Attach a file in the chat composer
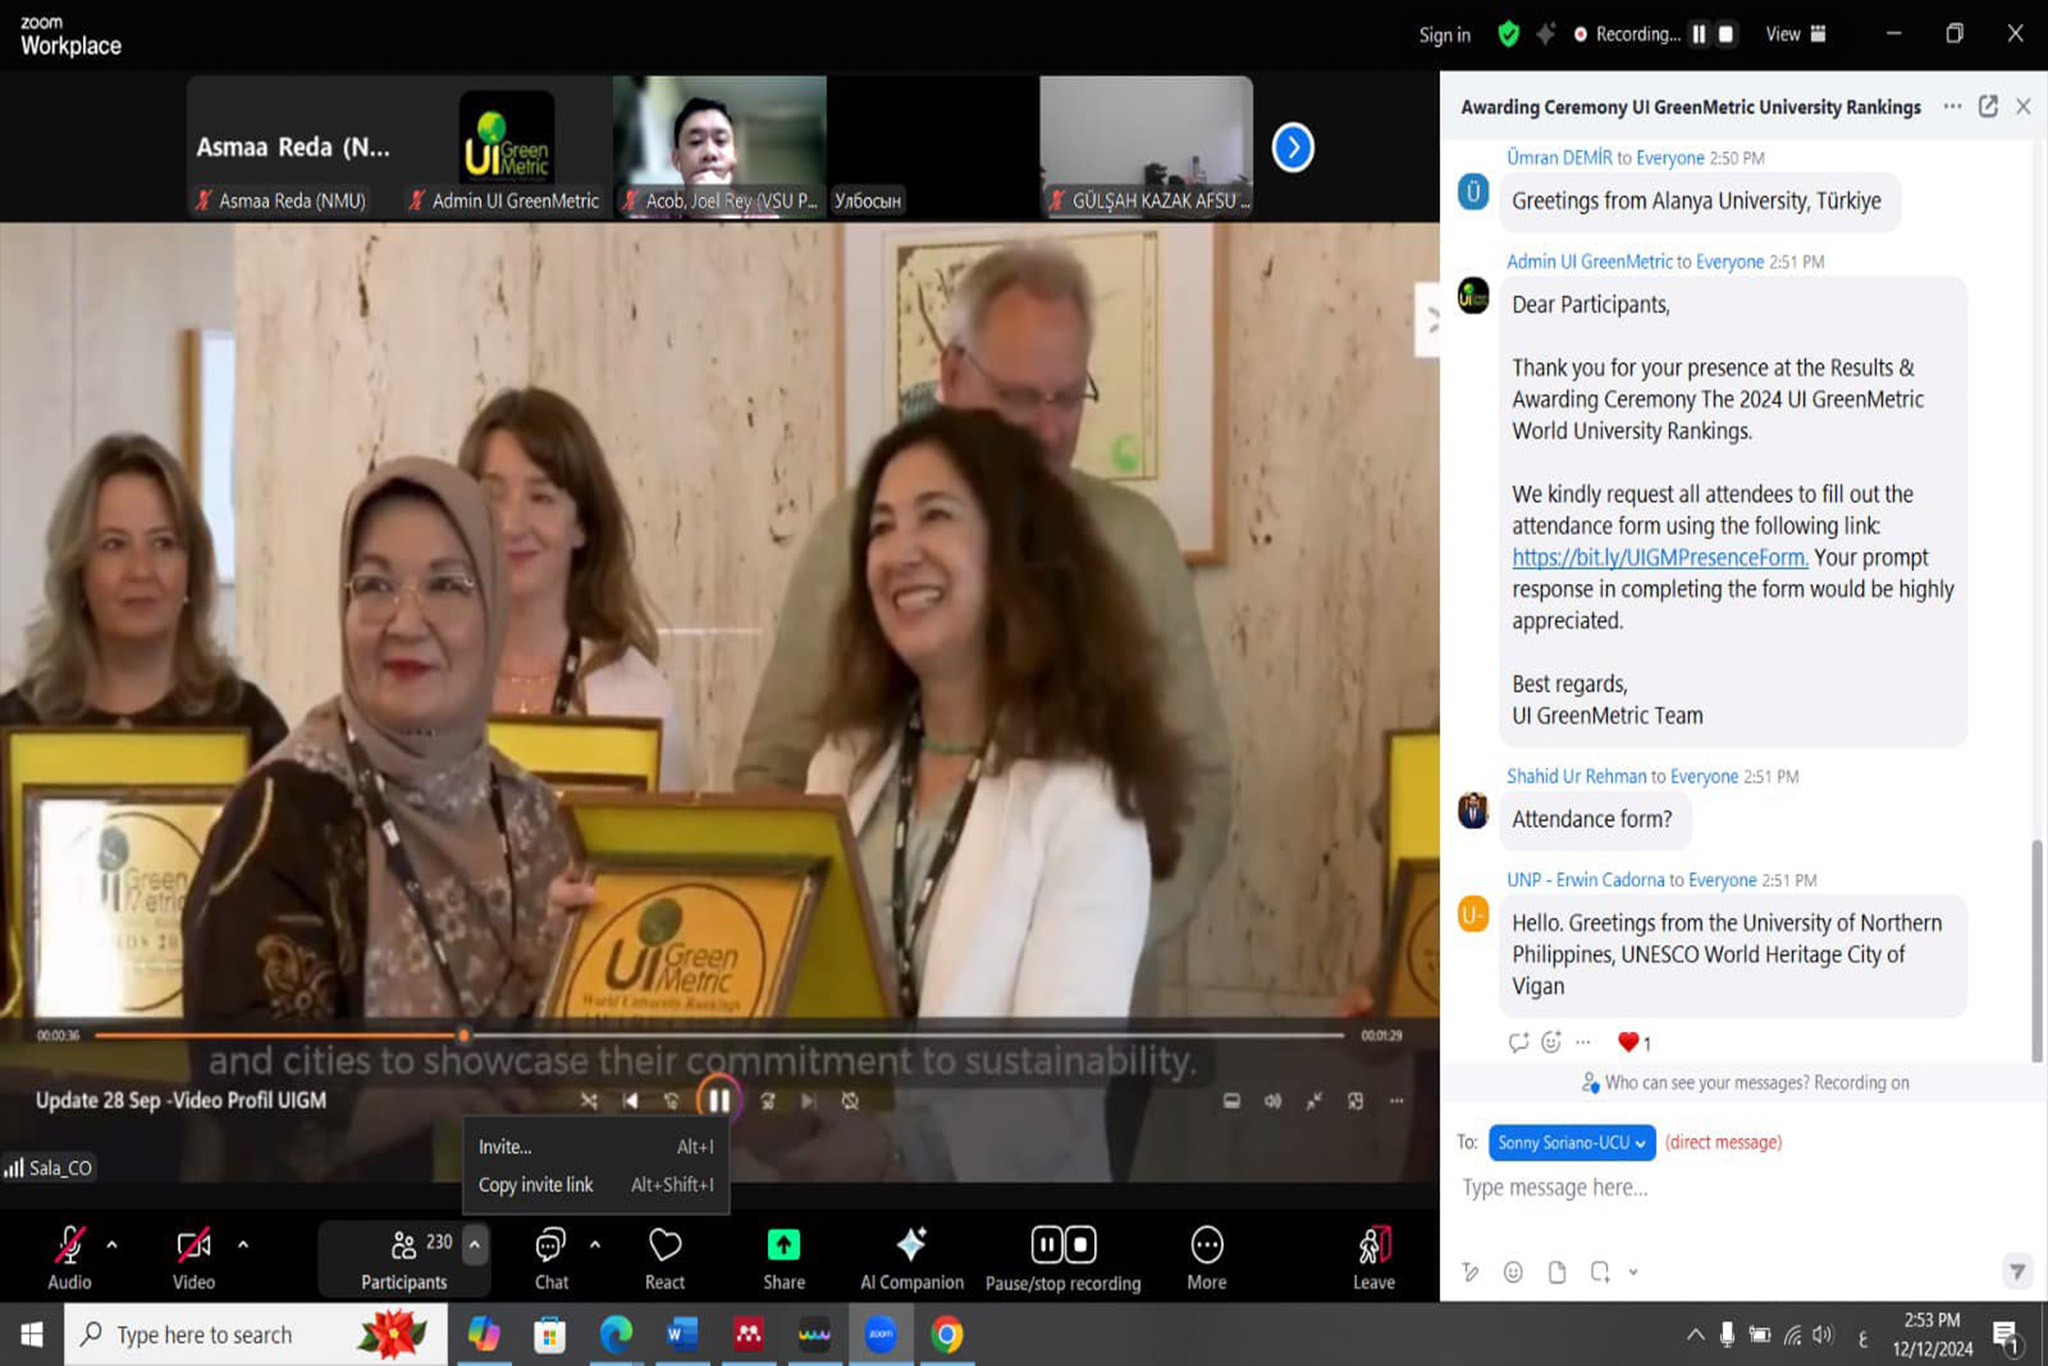 pyautogui.click(x=1556, y=1272)
